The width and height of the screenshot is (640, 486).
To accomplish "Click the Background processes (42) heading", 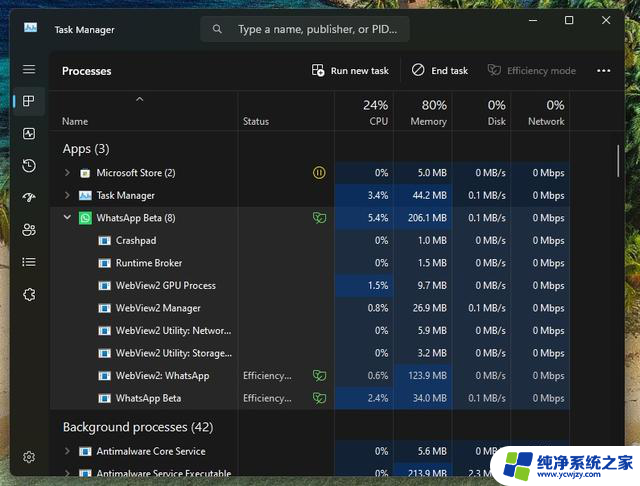I will (x=138, y=427).
